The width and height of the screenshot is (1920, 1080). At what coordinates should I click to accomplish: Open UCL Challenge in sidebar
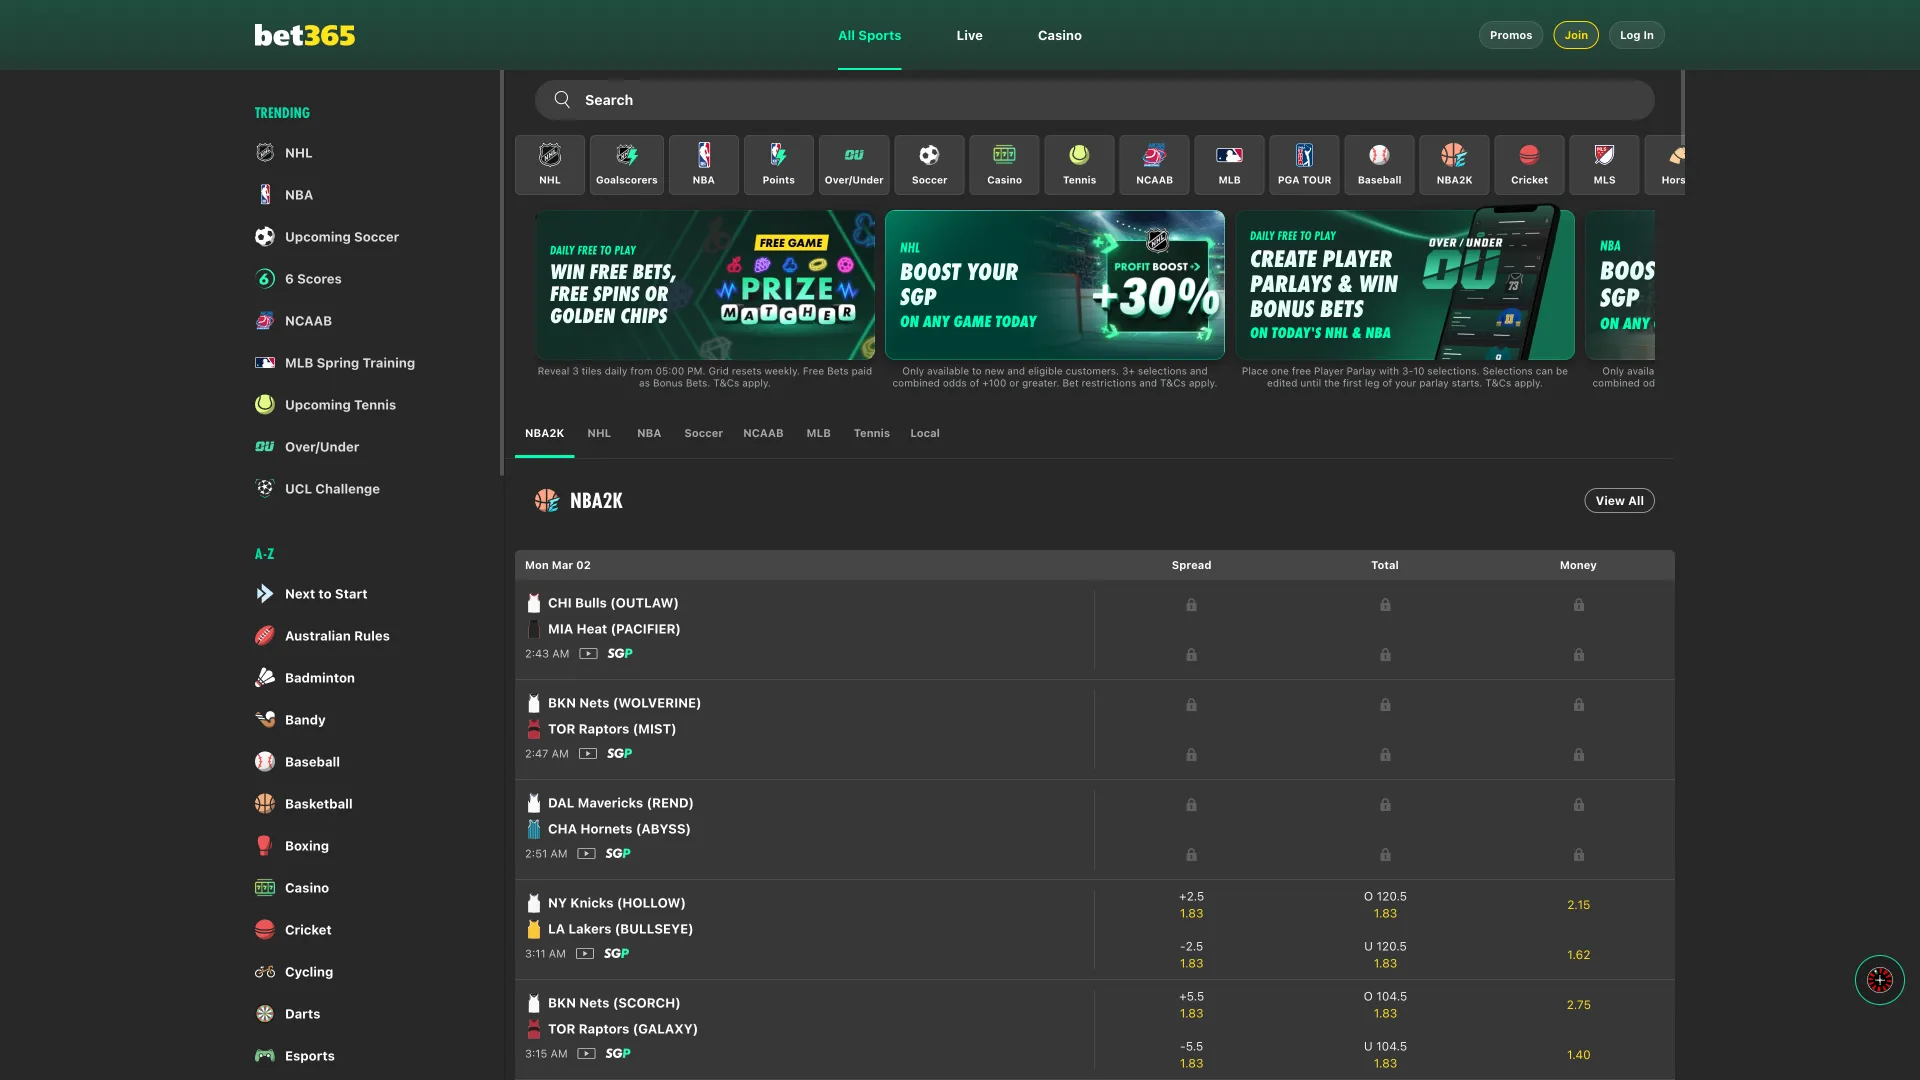[x=332, y=489]
